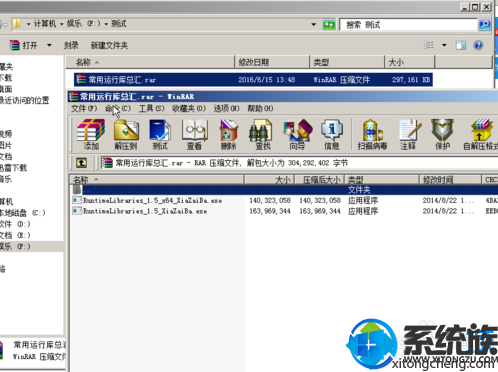The image size is (498, 372).
Task: Sort Explorer list by 大小 column
Action: (x=410, y=62)
